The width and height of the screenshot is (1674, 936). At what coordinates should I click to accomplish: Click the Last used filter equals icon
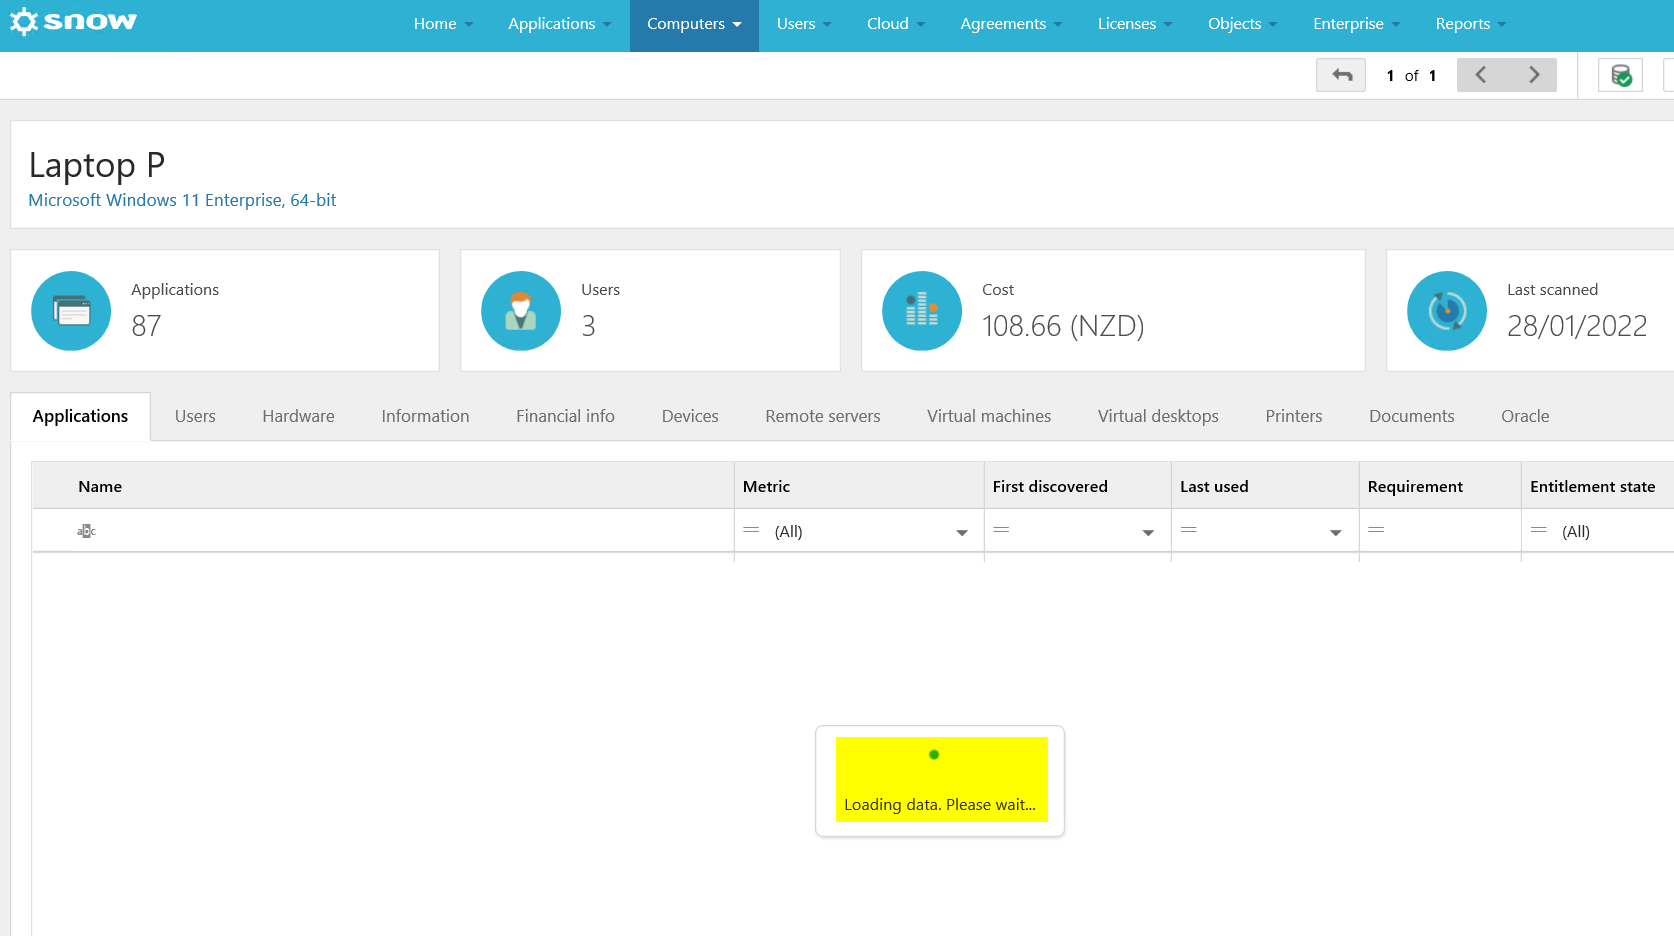[1189, 530]
